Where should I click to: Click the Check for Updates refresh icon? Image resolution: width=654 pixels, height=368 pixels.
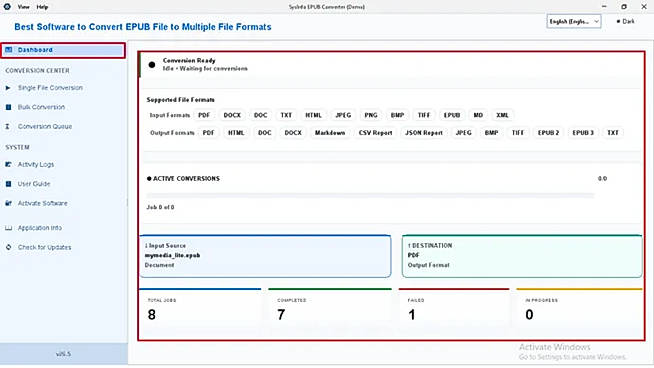click(8, 247)
